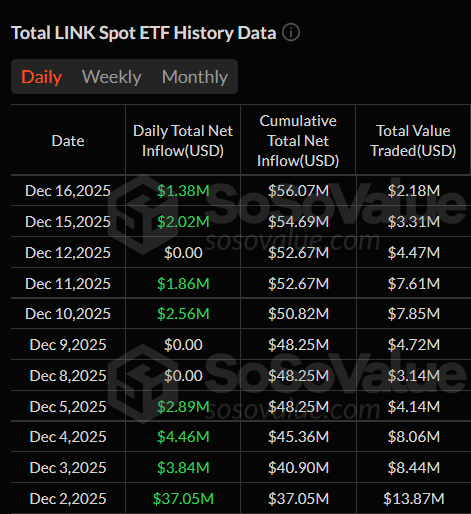Select the Dec 16,2025 date cell
Screen dimensions: 471x514
pos(68,191)
